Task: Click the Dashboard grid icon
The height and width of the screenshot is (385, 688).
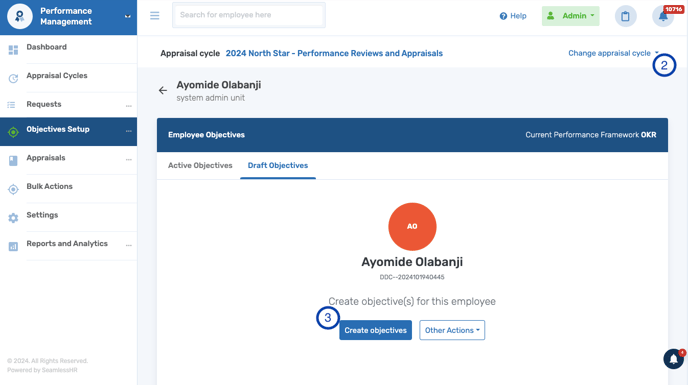Action: [x=13, y=50]
